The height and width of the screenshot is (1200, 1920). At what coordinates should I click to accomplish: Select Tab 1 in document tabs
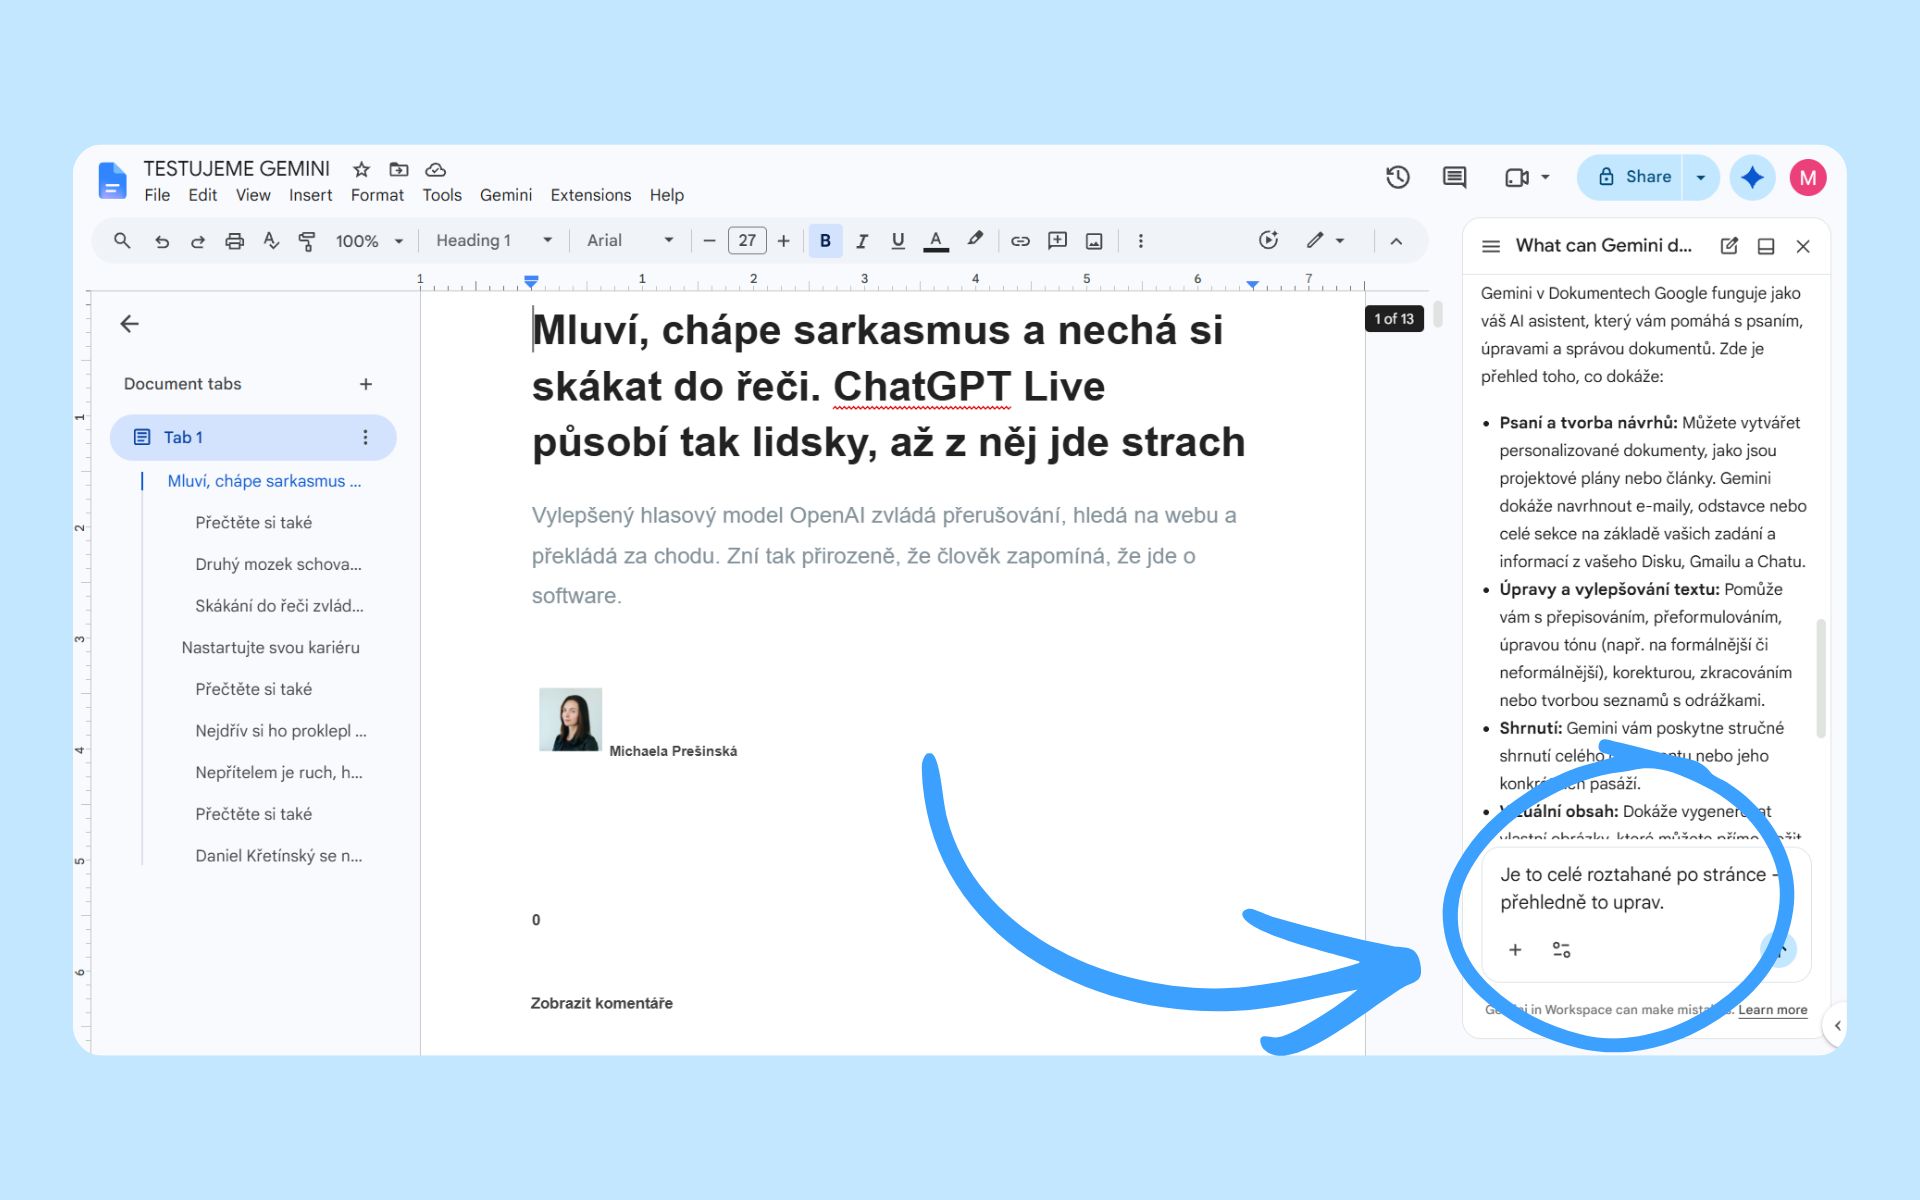pyautogui.click(x=253, y=437)
